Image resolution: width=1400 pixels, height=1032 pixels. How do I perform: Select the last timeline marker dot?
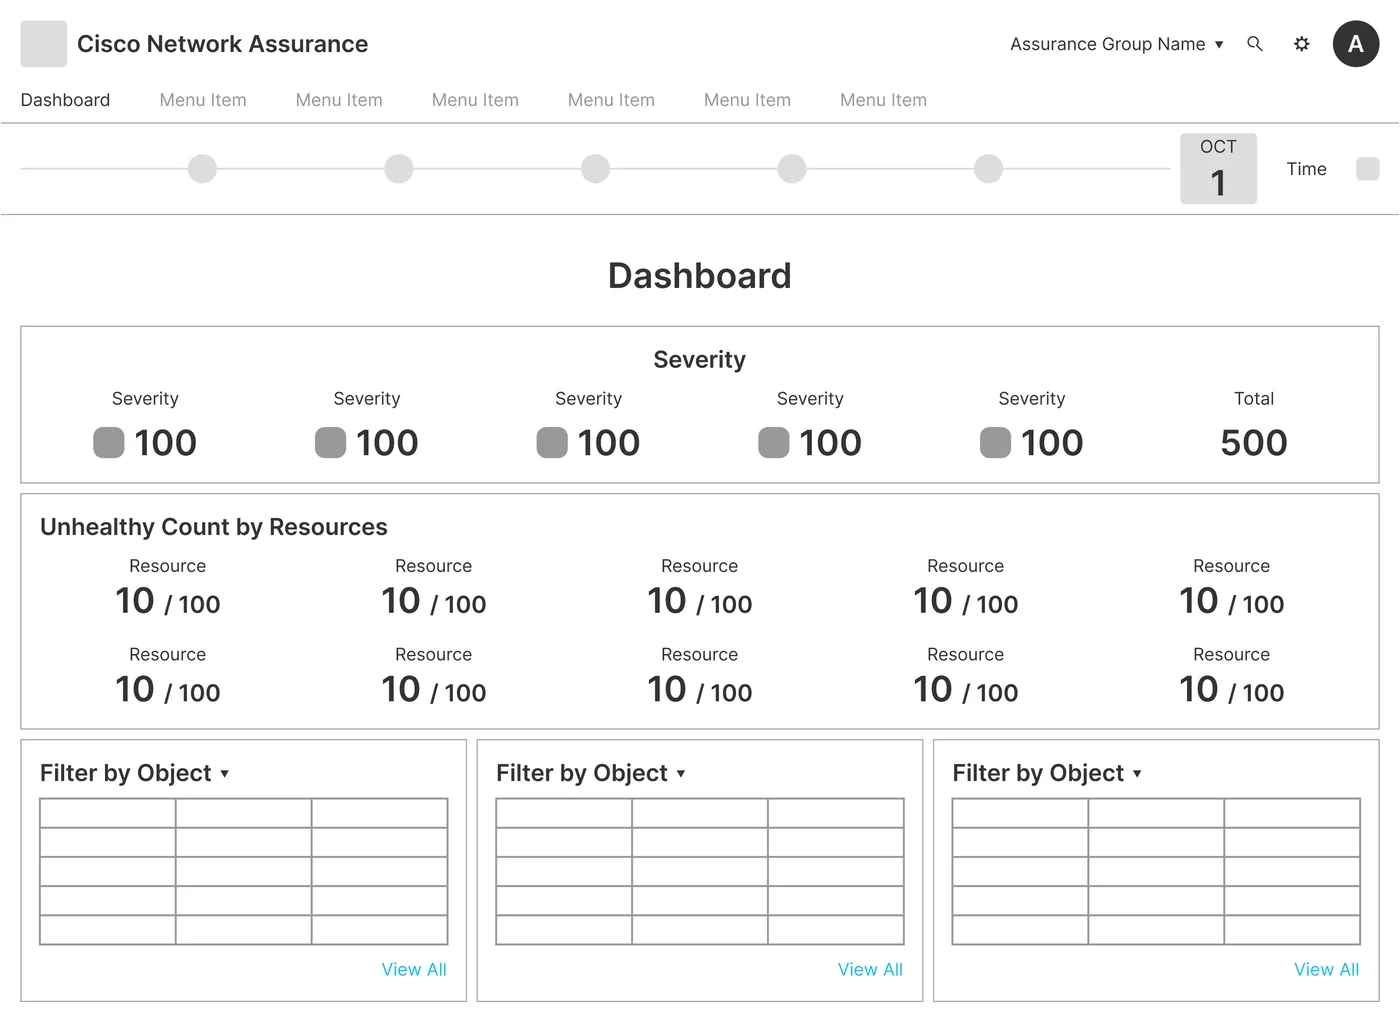click(988, 169)
